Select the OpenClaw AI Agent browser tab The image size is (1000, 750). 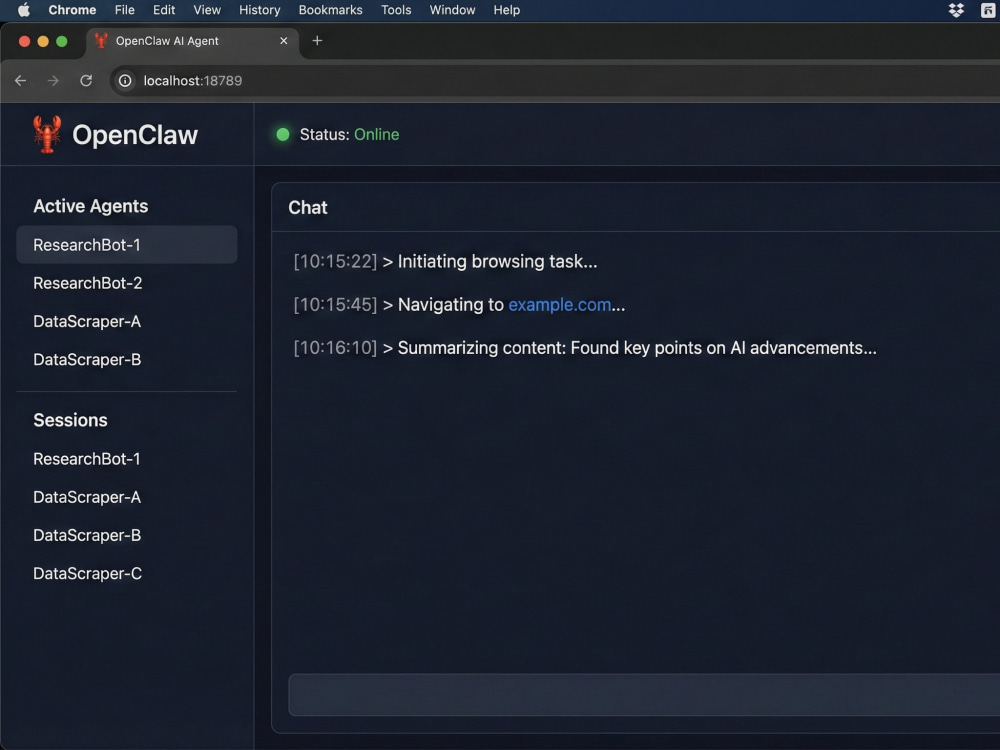coord(191,41)
